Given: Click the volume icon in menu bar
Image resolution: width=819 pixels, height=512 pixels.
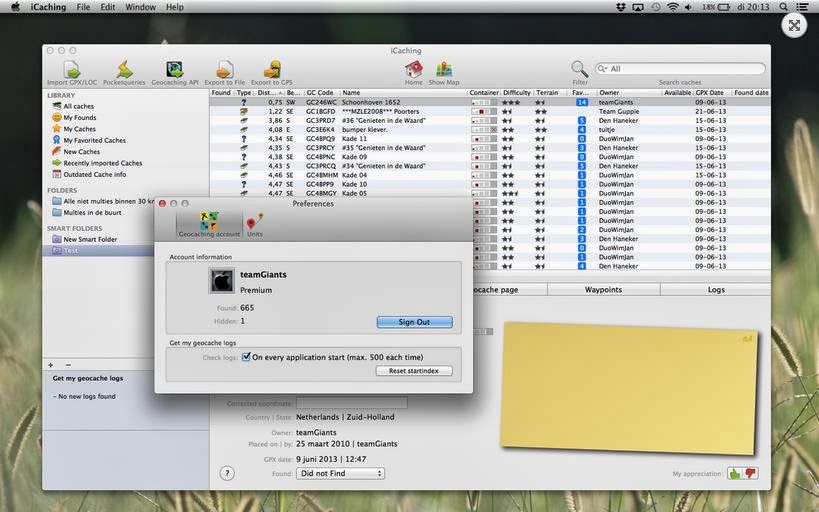Looking at the screenshot, I should pyautogui.click(x=688, y=7).
